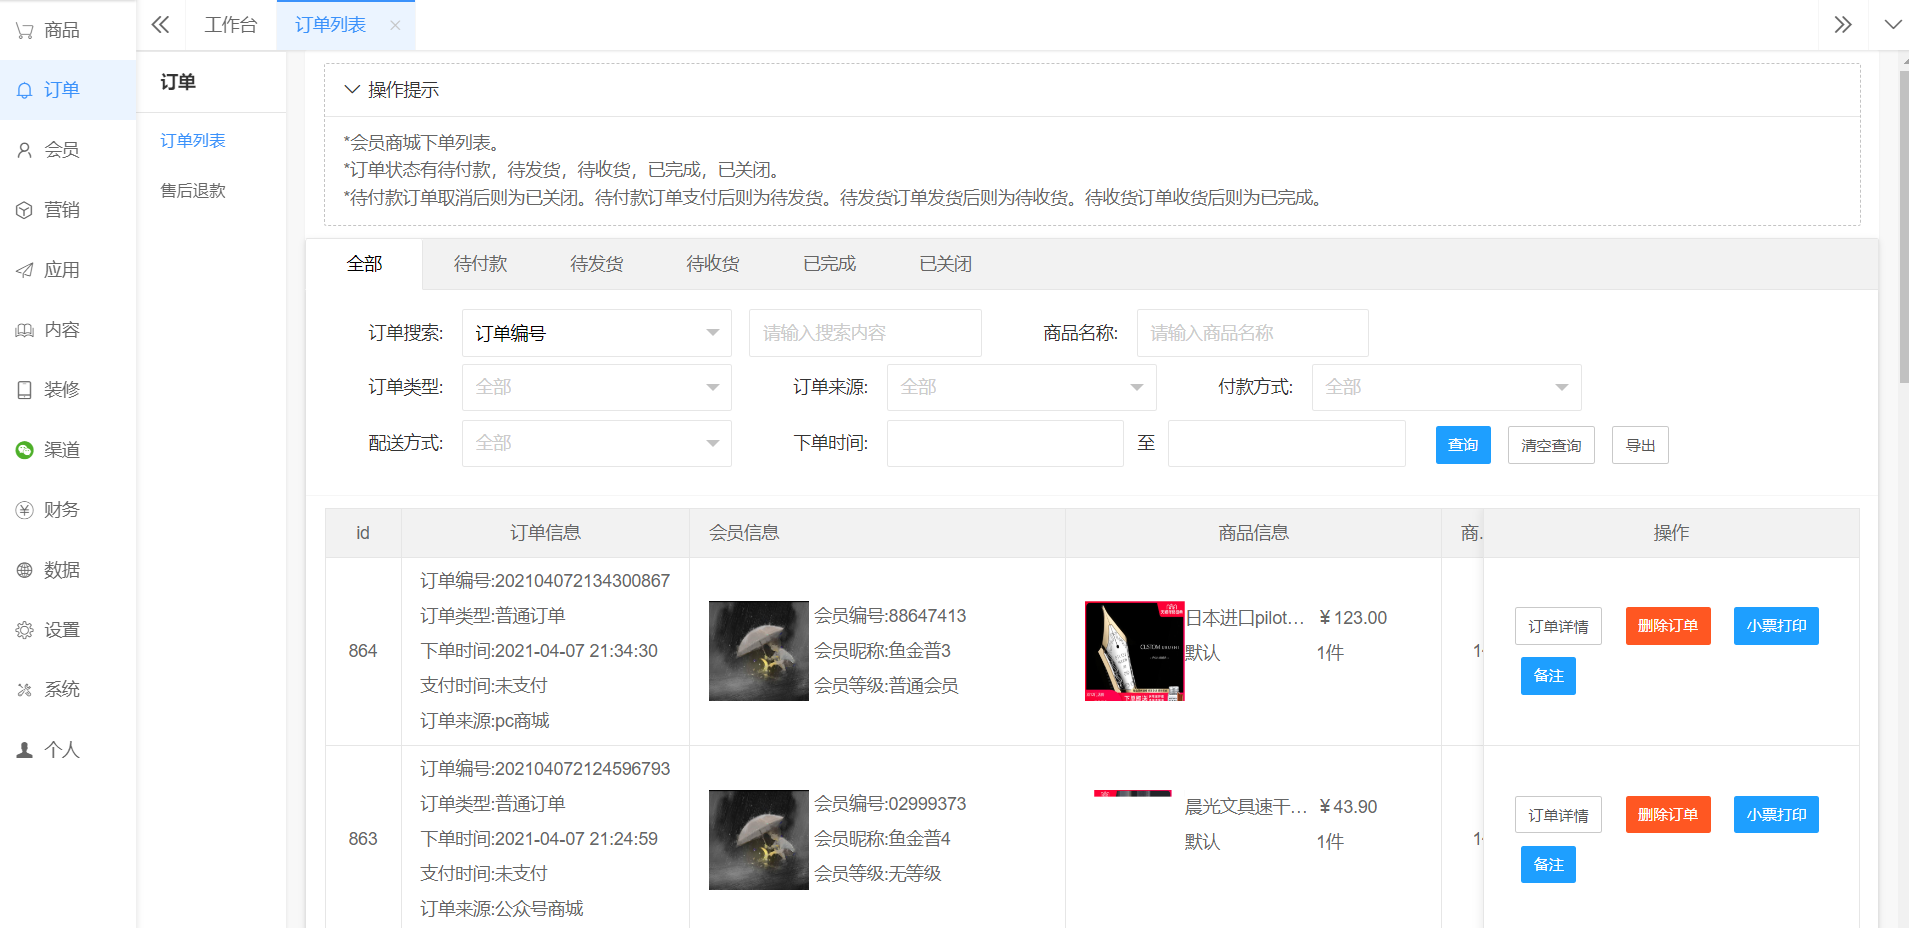This screenshot has width=1909, height=928.
Task: Click the 订单信息 column header
Action: point(545,533)
